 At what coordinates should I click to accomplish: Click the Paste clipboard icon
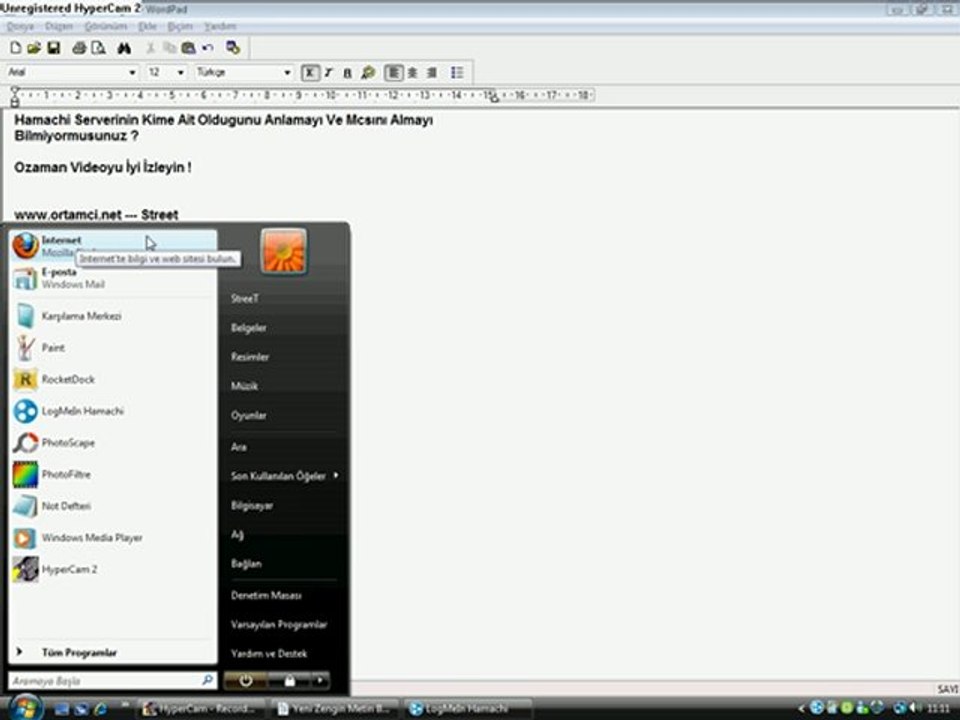point(189,48)
